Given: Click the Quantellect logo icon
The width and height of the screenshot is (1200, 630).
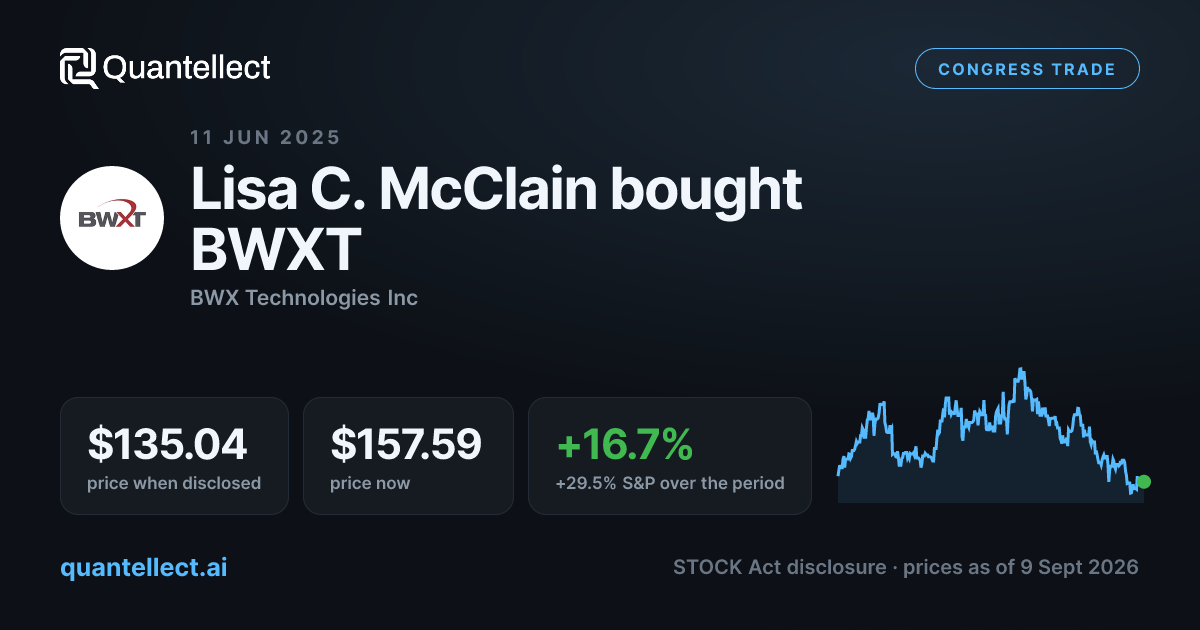Looking at the screenshot, I should point(79,68).
